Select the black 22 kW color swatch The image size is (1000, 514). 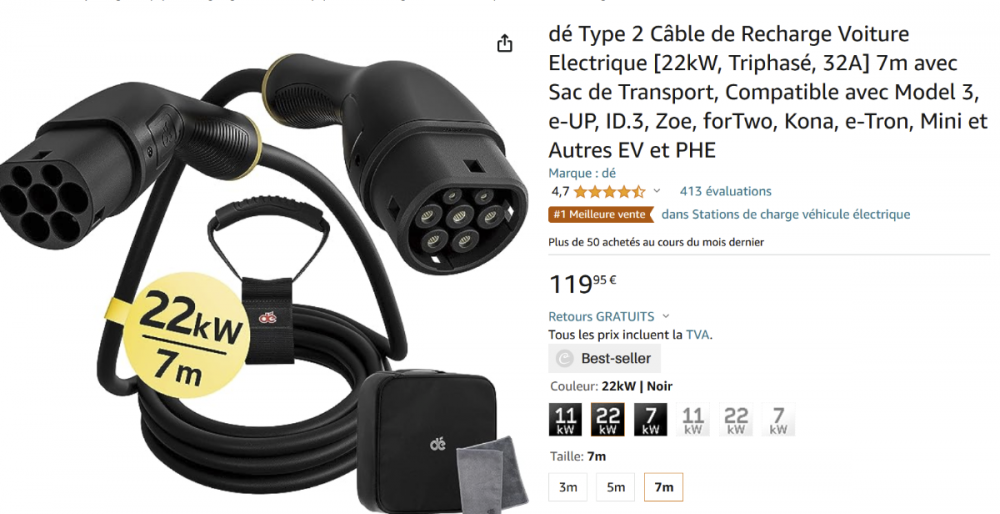pos(608,420)
